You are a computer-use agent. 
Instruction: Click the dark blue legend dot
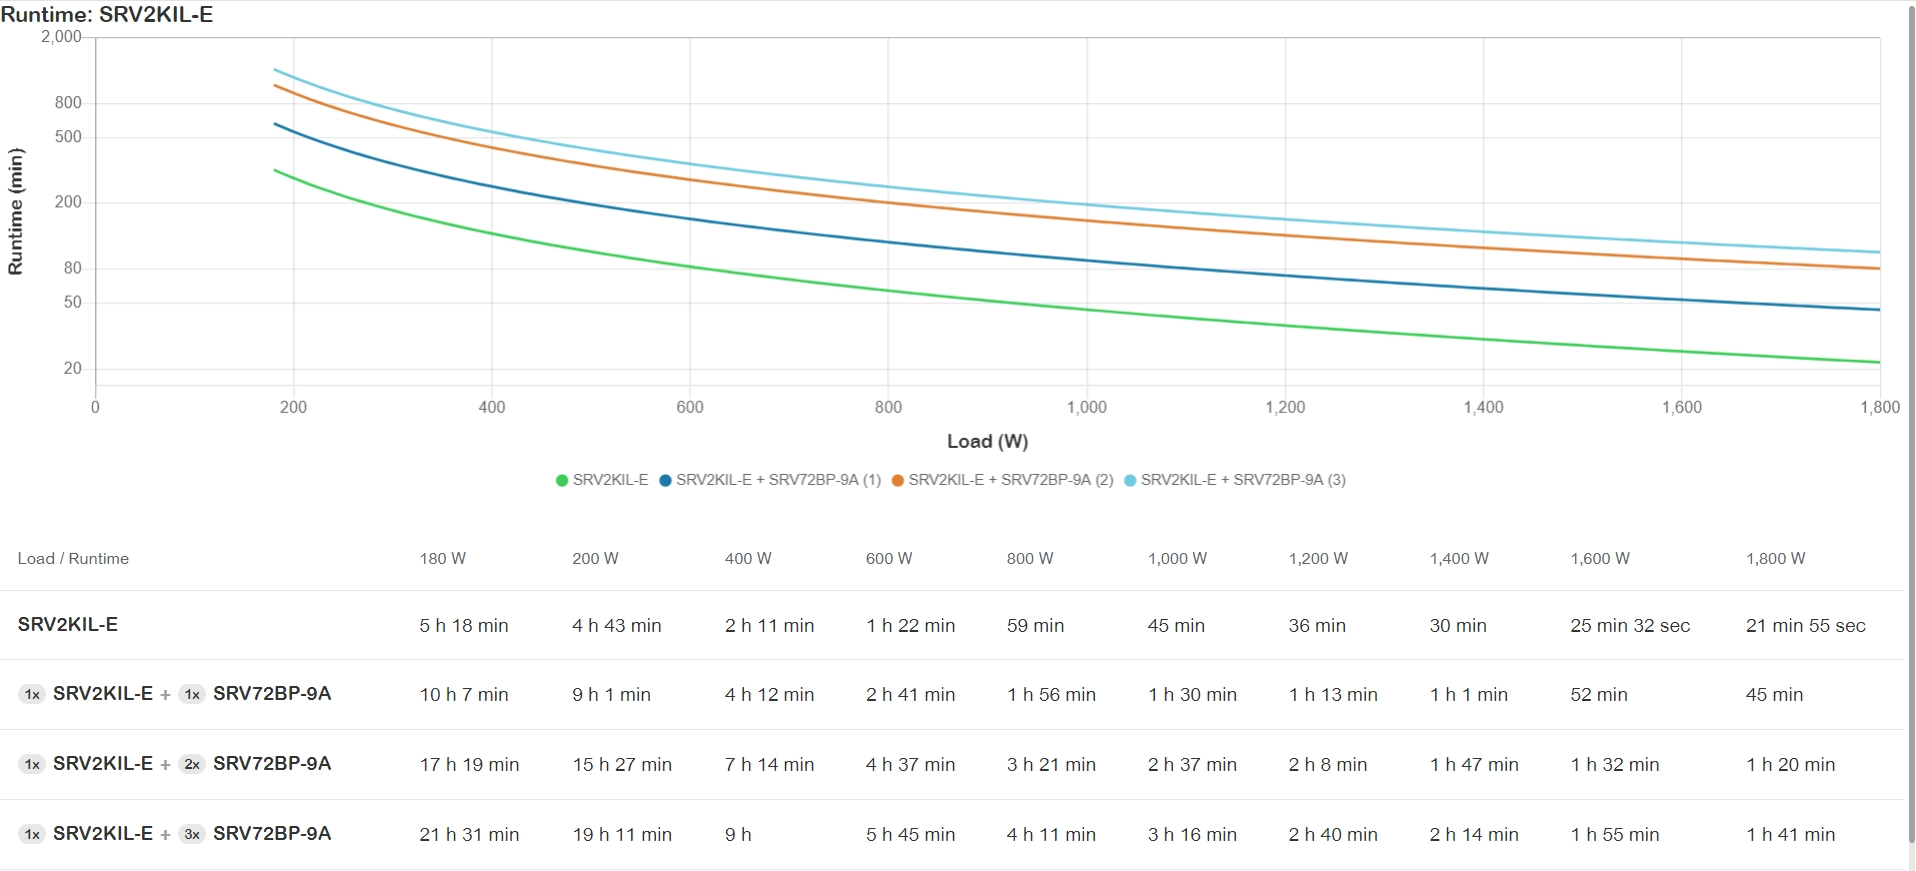pyautogui.click(x=665, y=480)
